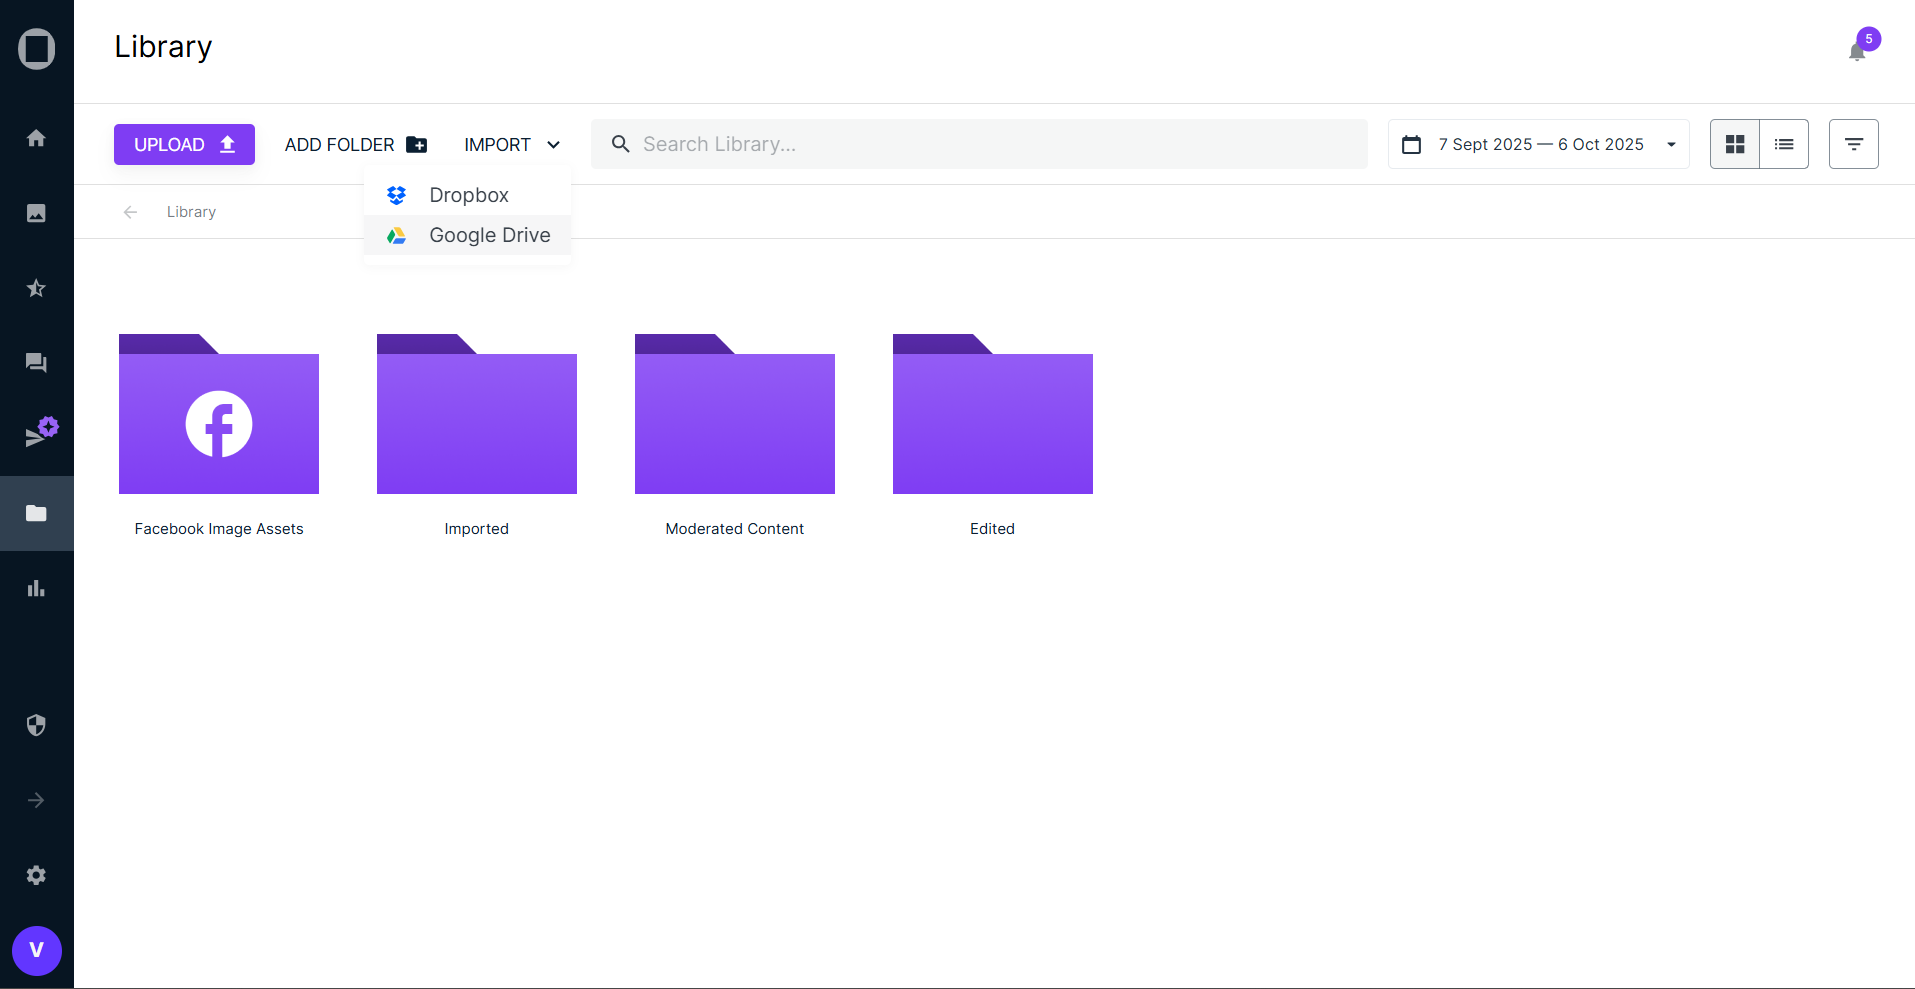Click the app logo in sidebar
Viewport: 1915px width, 989px height.
[x=37, y=49]
